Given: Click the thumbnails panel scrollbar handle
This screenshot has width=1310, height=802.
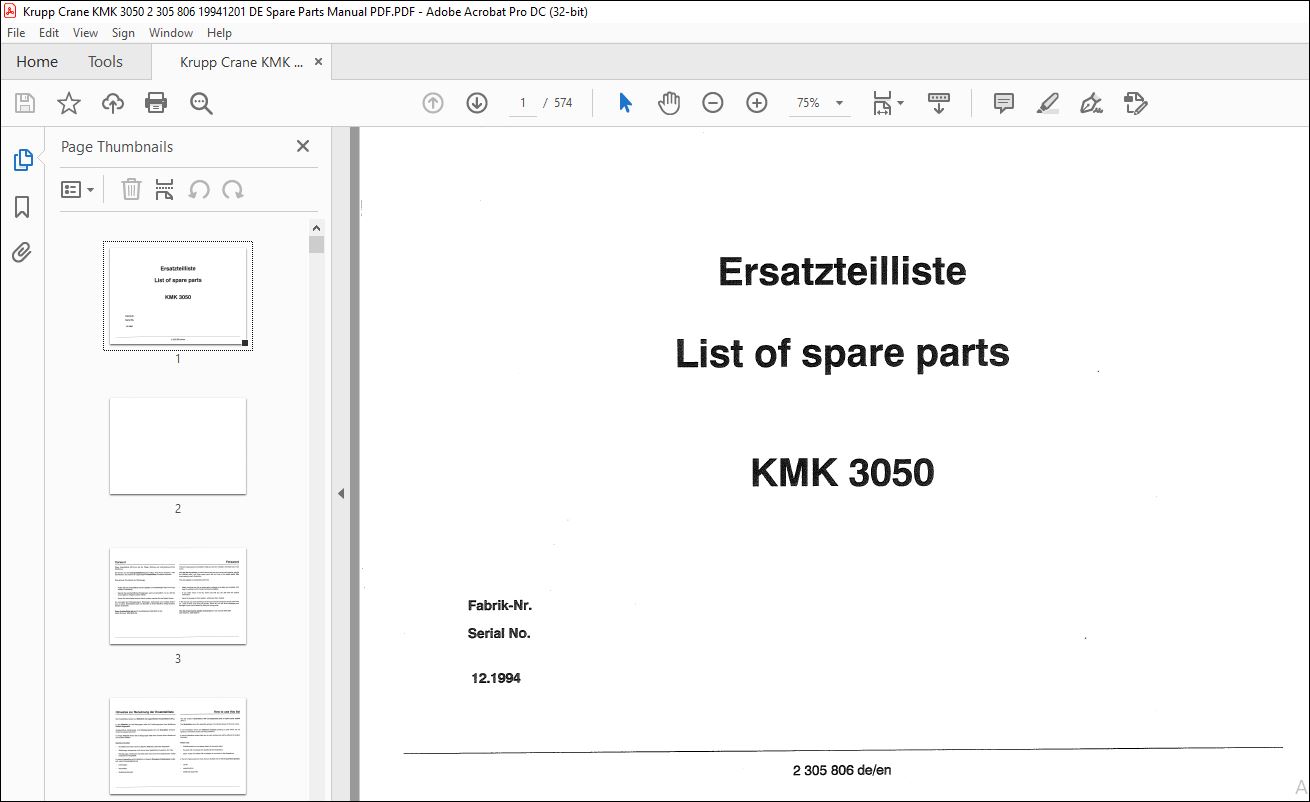Looking at the screenshot, I should [x=317, y=245].
